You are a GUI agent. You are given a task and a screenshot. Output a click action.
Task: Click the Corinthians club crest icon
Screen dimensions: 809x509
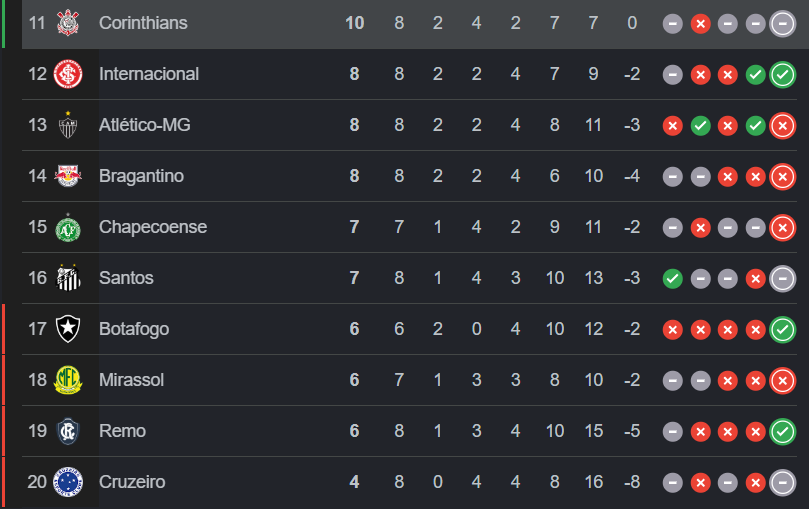[x=68, y=22]
